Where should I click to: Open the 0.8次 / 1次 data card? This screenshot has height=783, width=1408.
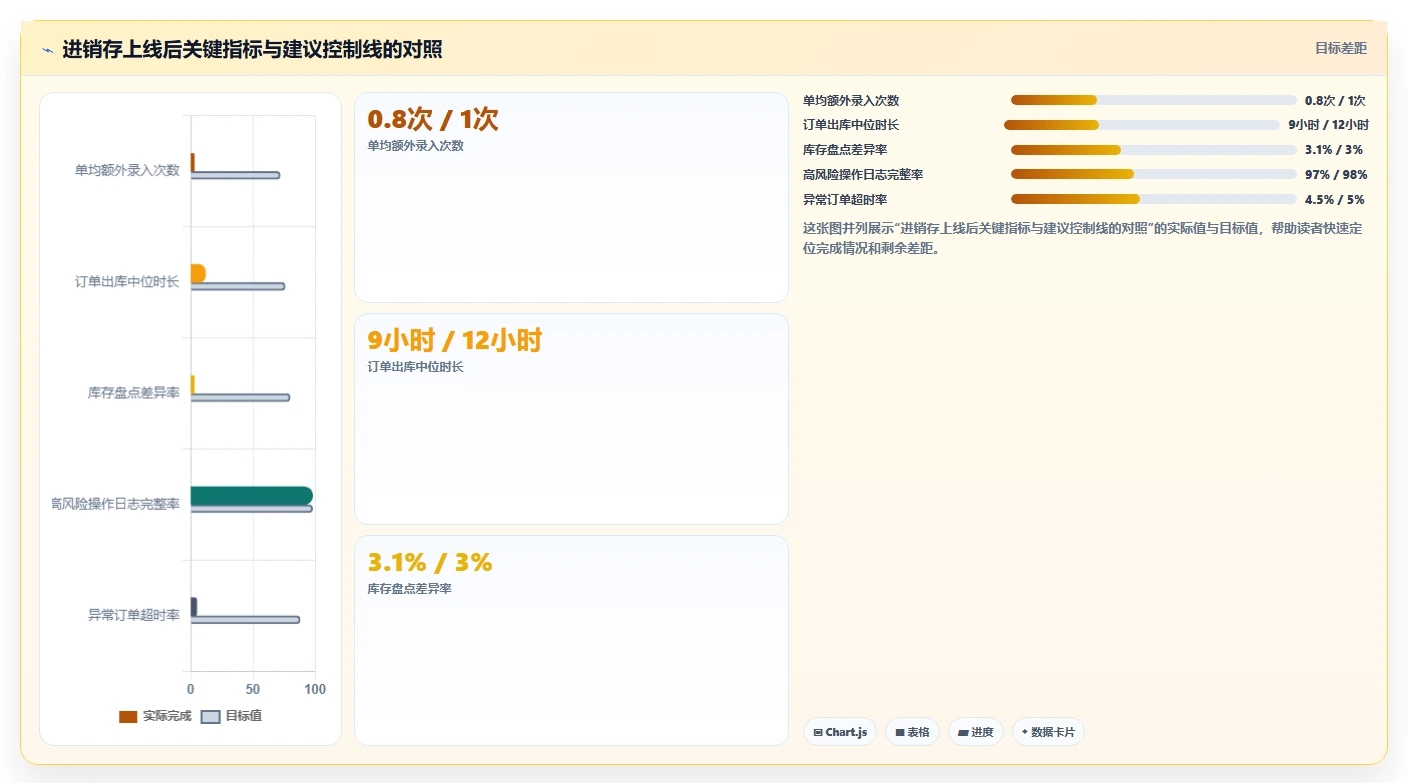tap(571, 197)
